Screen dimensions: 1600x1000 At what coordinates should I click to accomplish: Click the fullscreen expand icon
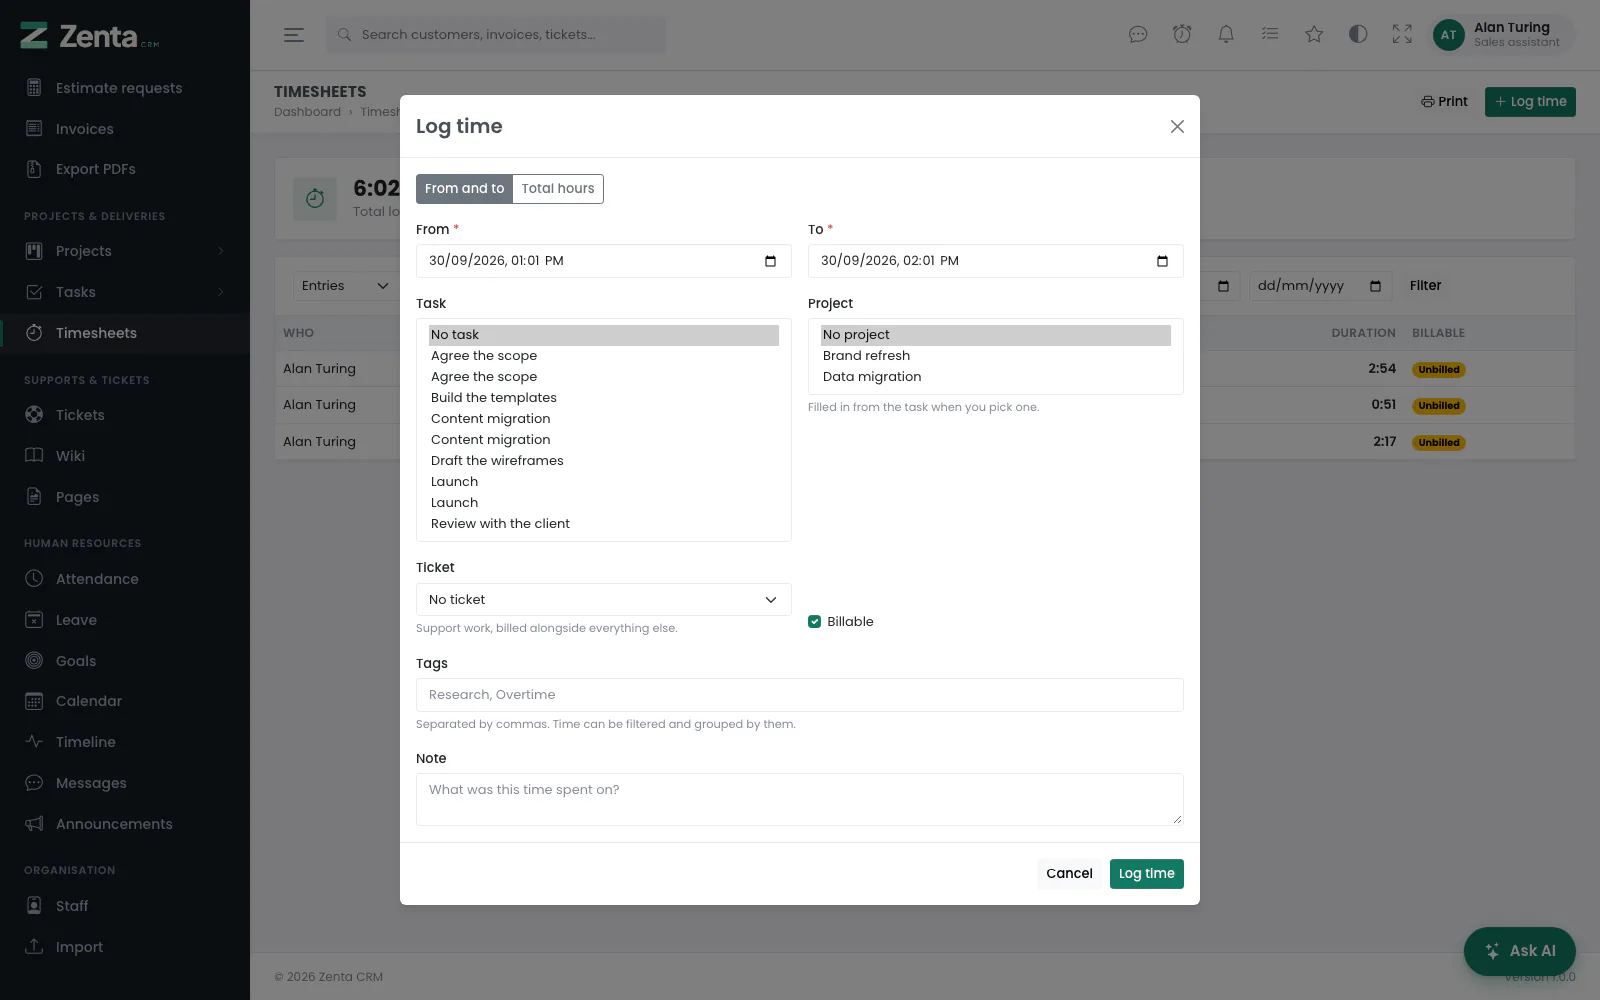click(x=1402, y=35)
